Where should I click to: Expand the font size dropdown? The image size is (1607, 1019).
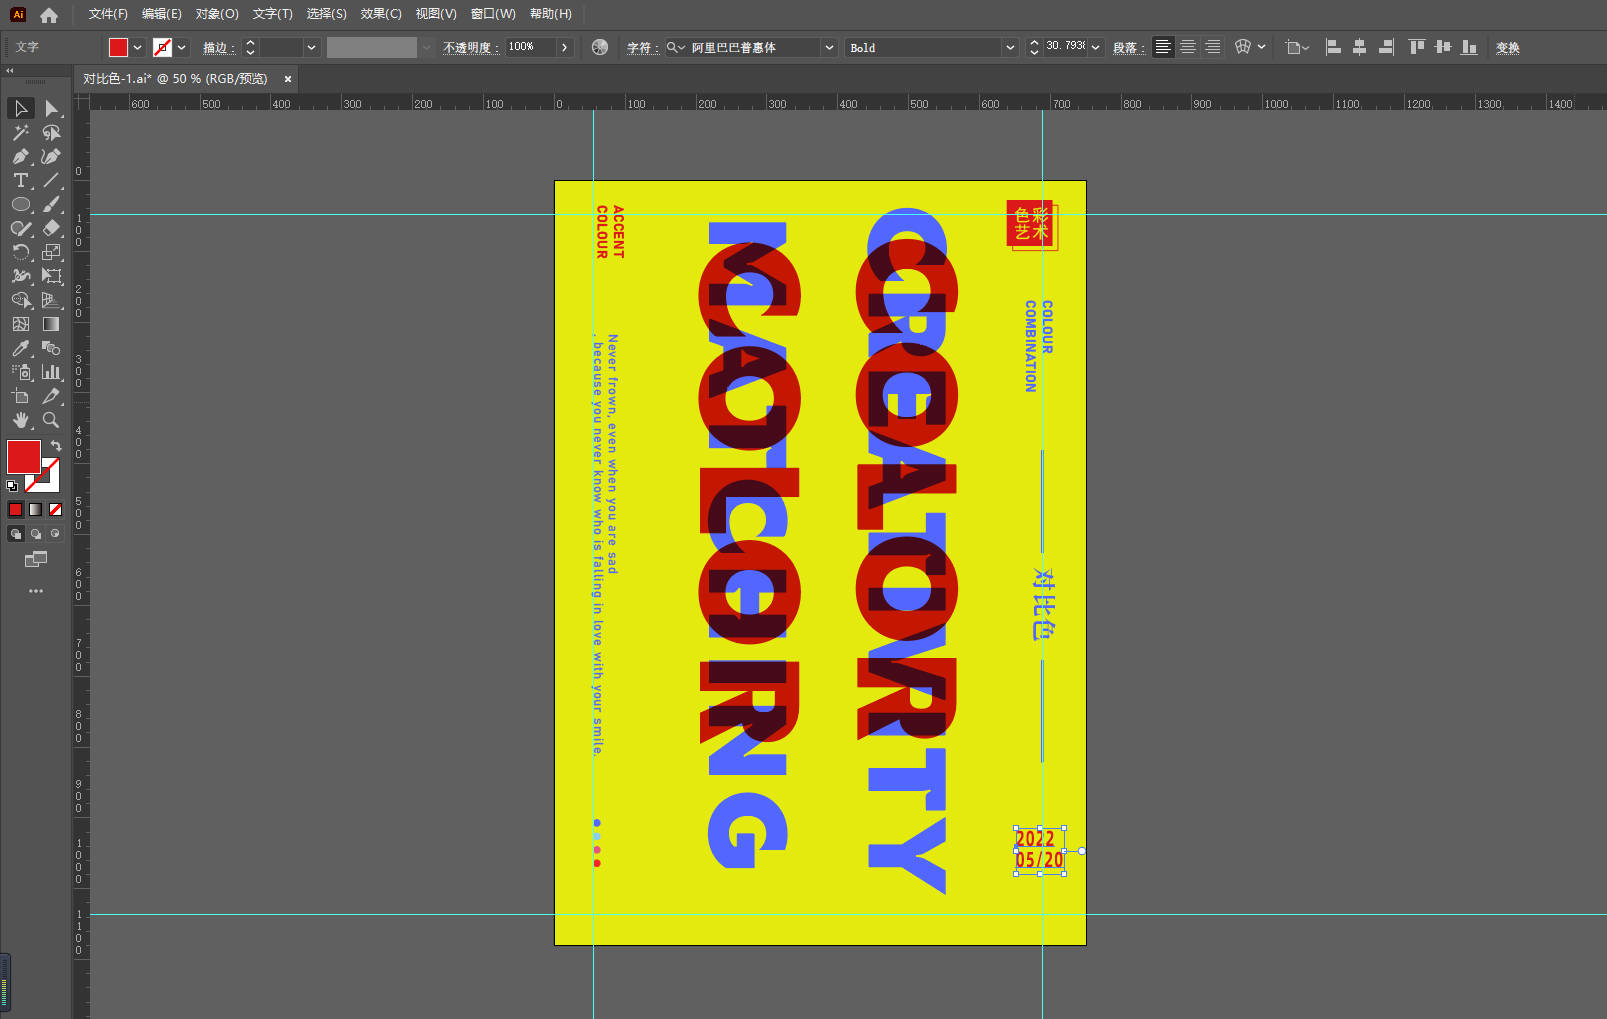(x=1096, y=47)
